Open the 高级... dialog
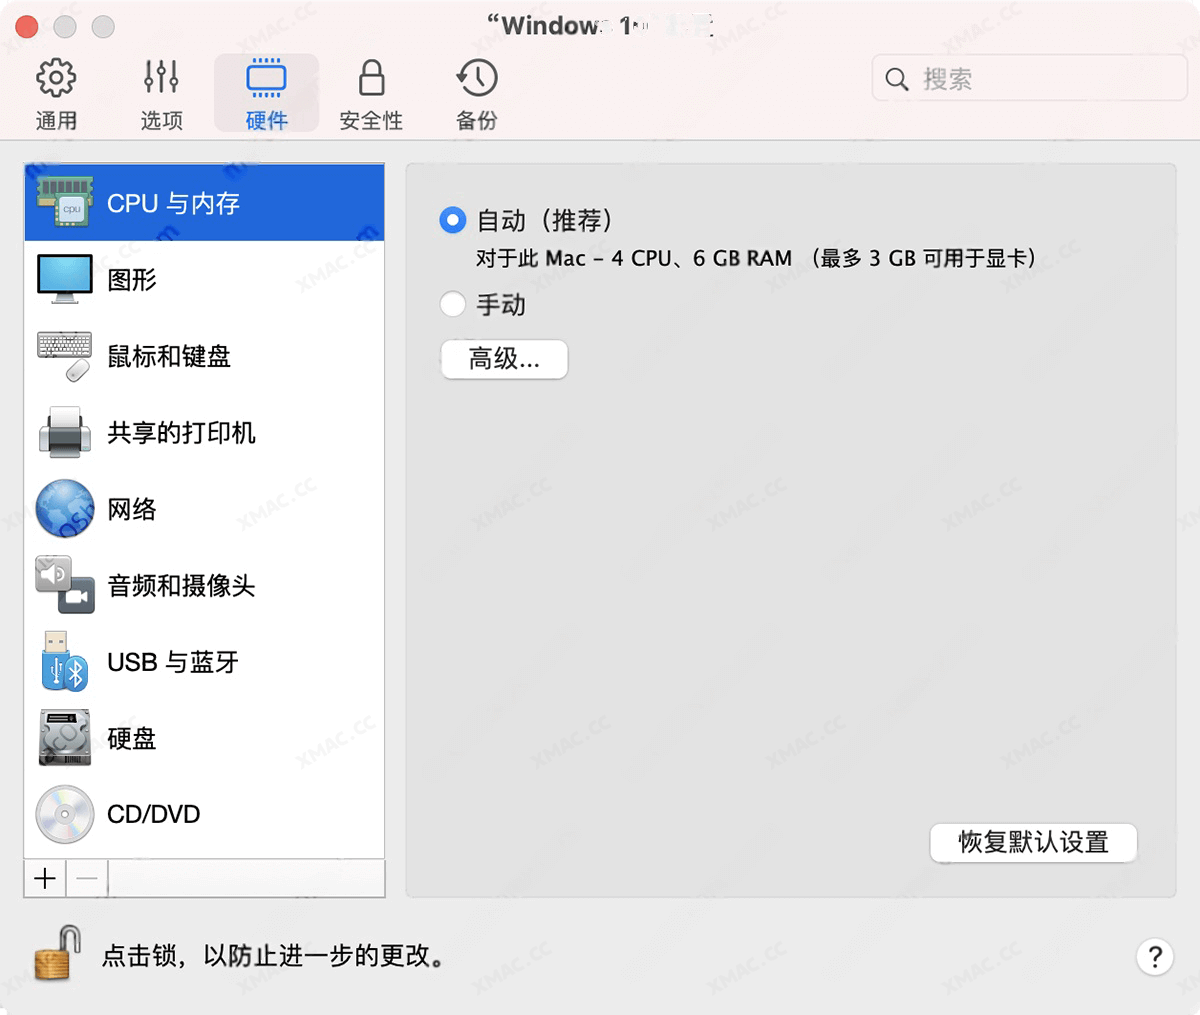 503,360
